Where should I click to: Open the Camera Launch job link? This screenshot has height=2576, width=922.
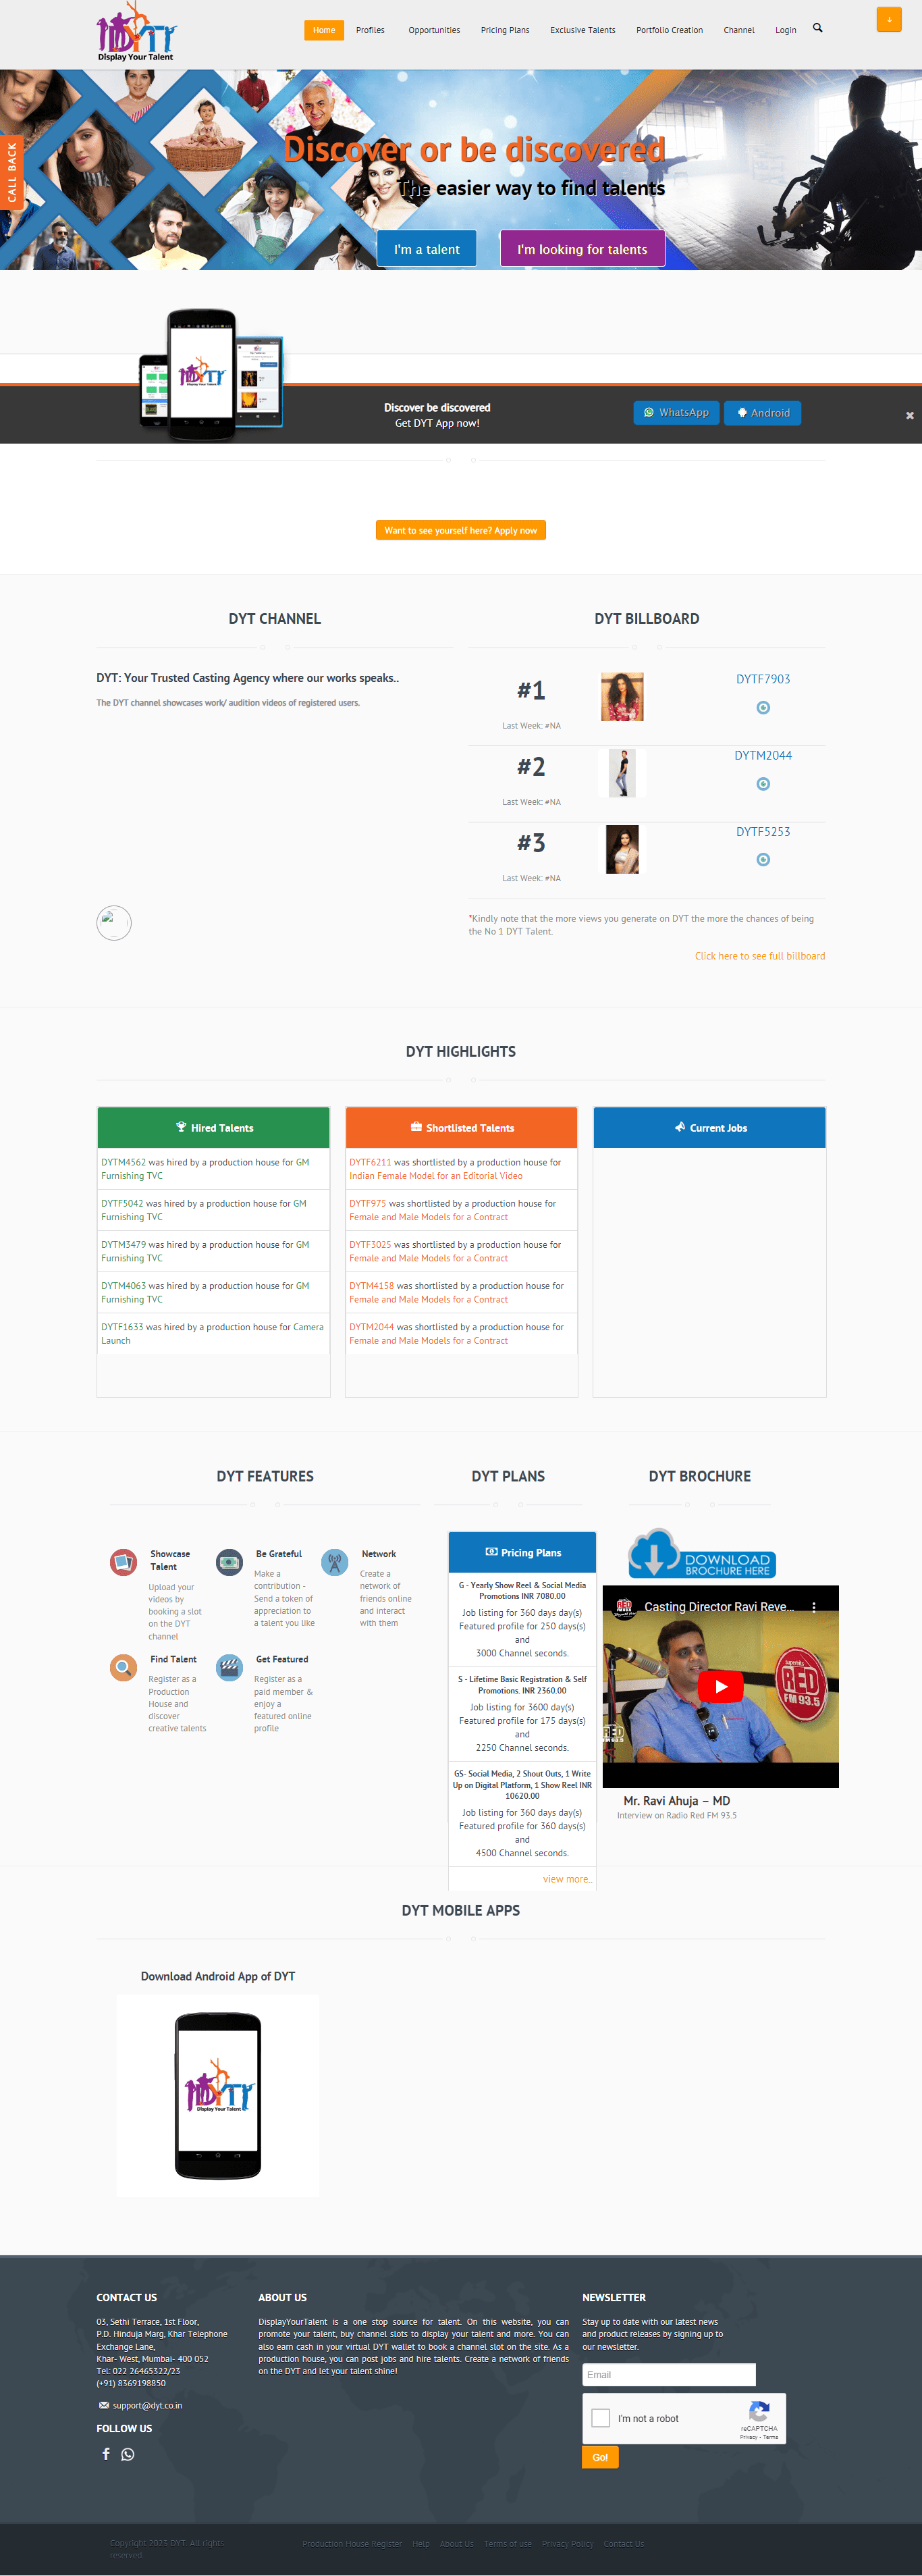pos(212,1334)
